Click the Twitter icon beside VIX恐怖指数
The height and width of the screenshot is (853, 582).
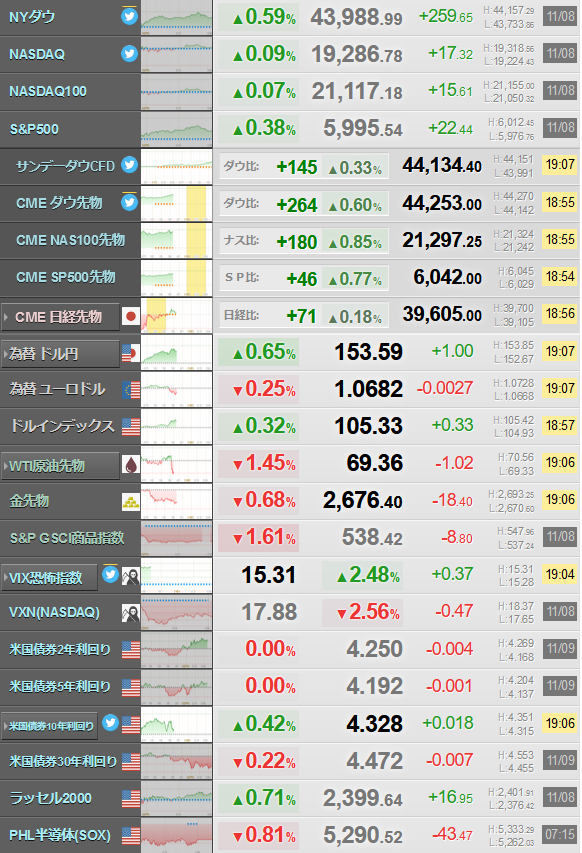click(x=110, y=574)
